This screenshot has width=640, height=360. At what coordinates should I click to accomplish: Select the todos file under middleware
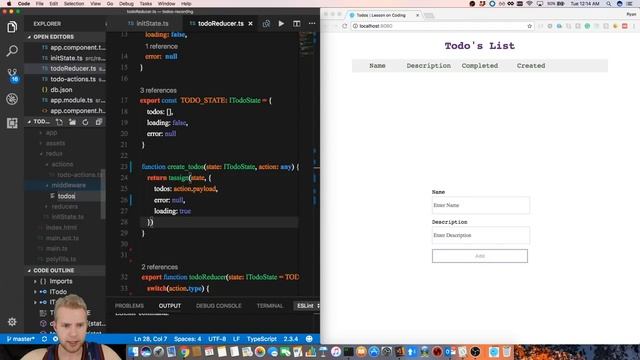pos(66,196)
